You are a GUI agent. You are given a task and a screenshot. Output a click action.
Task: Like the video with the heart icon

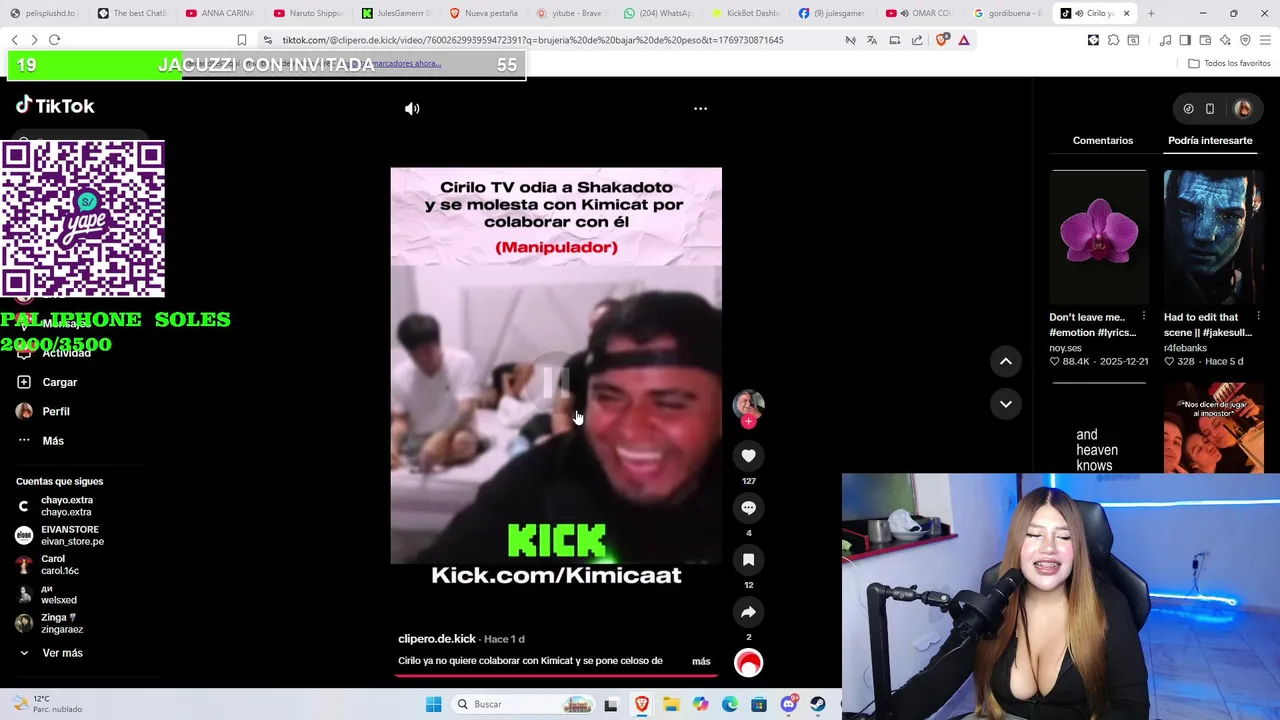748,456
